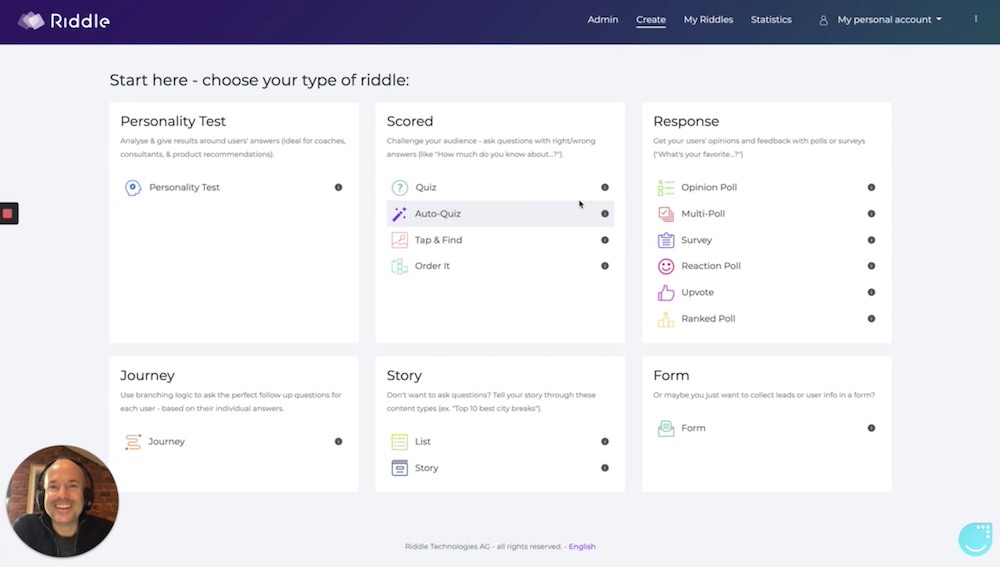This screenshot has height=567, width=1000.
Task: Select the Ranked Poll label
Action: tap(708, 318)
